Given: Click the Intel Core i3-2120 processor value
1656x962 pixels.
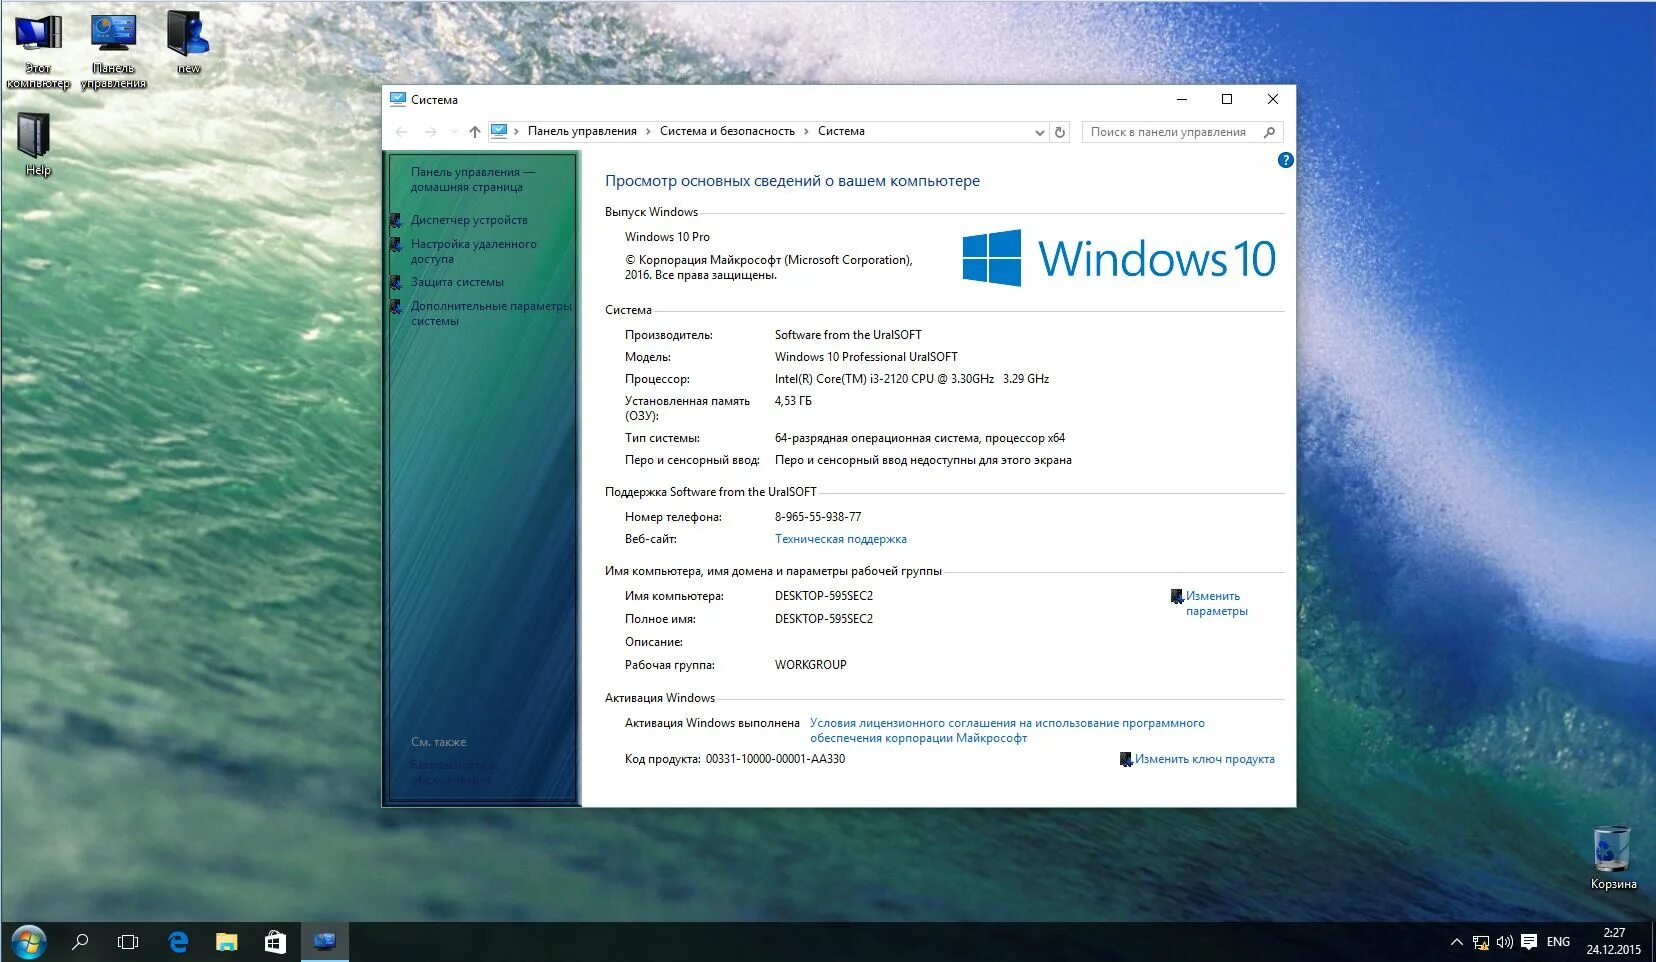Looking at the screenshot, I should [x=912, y=379].
